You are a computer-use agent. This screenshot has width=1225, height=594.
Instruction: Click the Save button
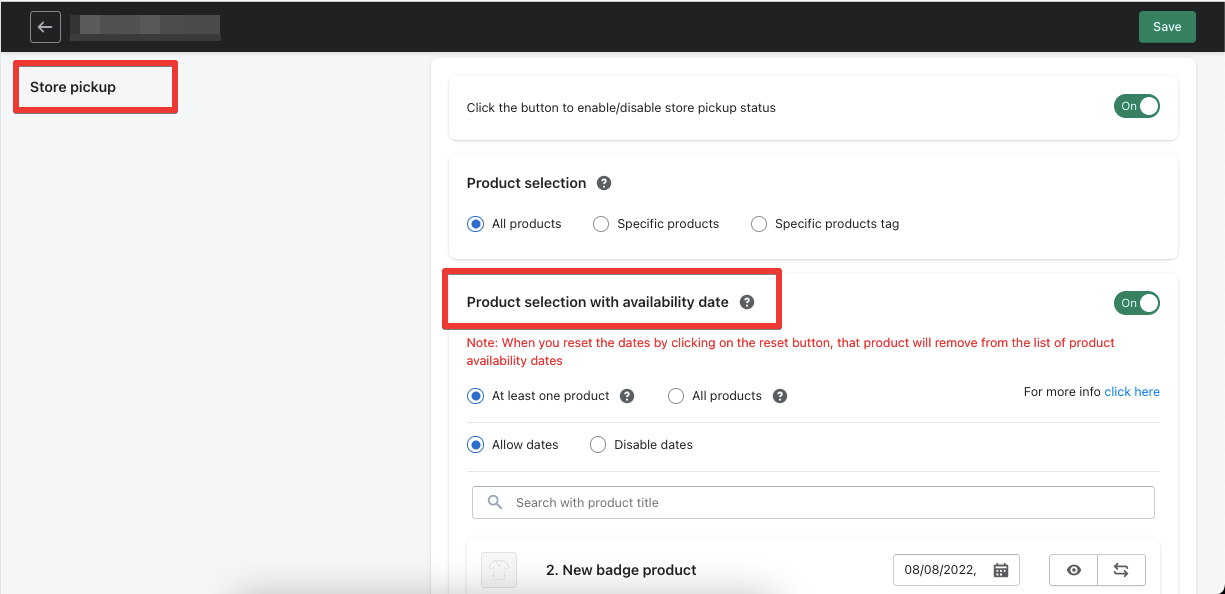click(1167, 27)
